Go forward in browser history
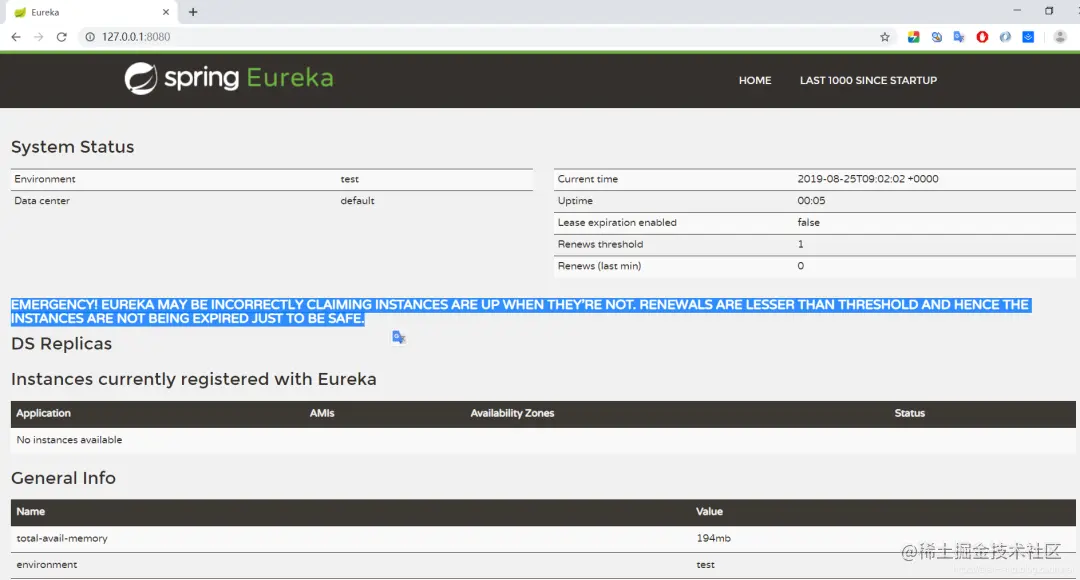The height and width of the screenshot is (580, 1080). pyautogui.click(x=39, y=37)
